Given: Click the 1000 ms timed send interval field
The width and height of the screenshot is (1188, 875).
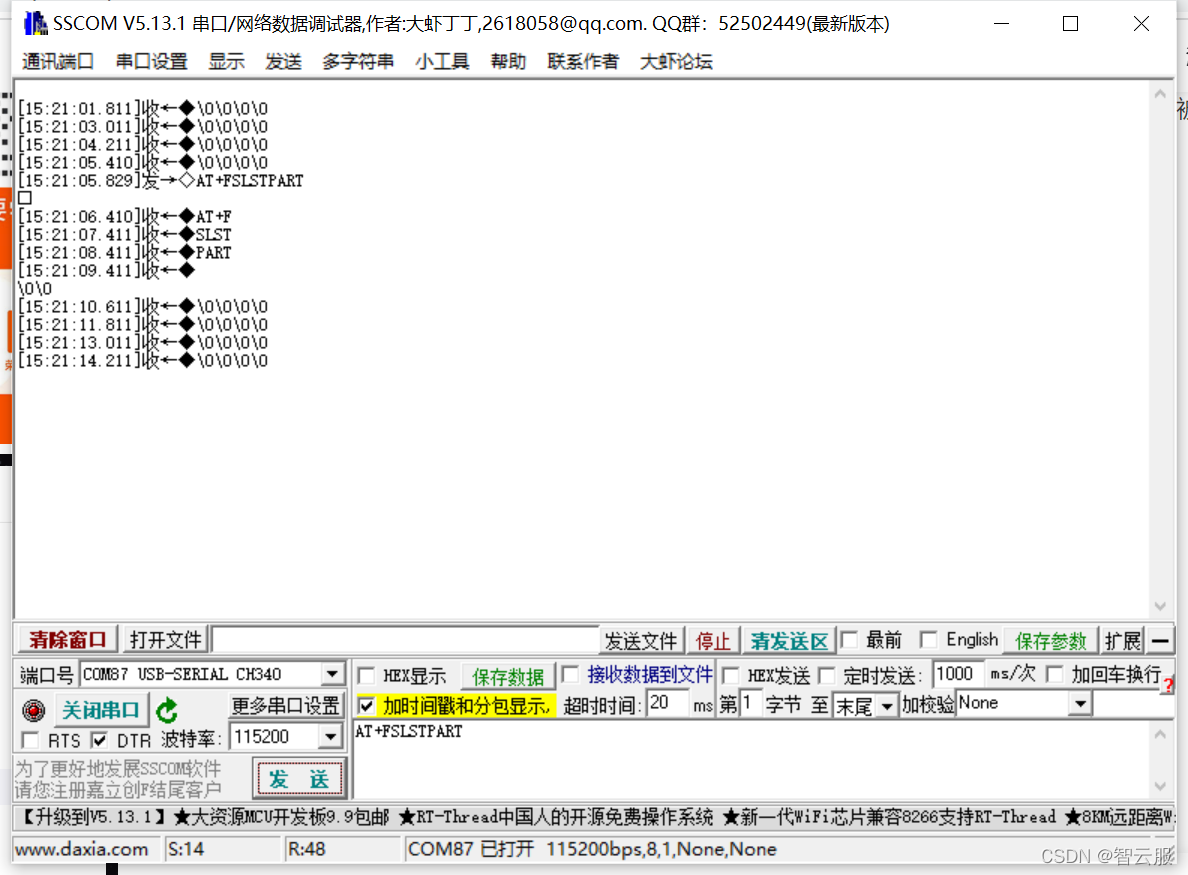Looking at the screenshot, I should [x=958, y=673].
